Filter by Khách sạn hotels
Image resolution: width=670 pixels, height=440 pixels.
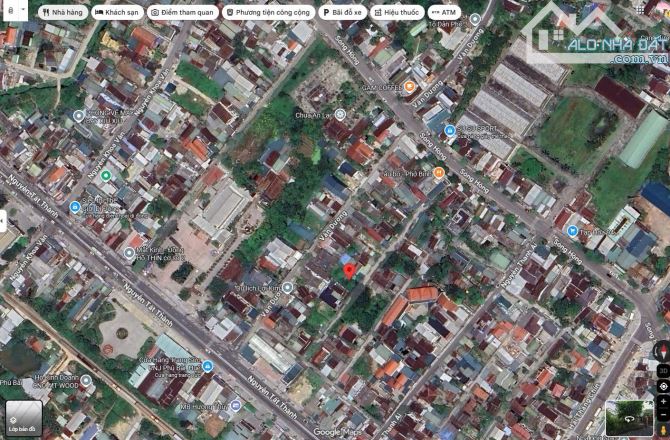118,13
